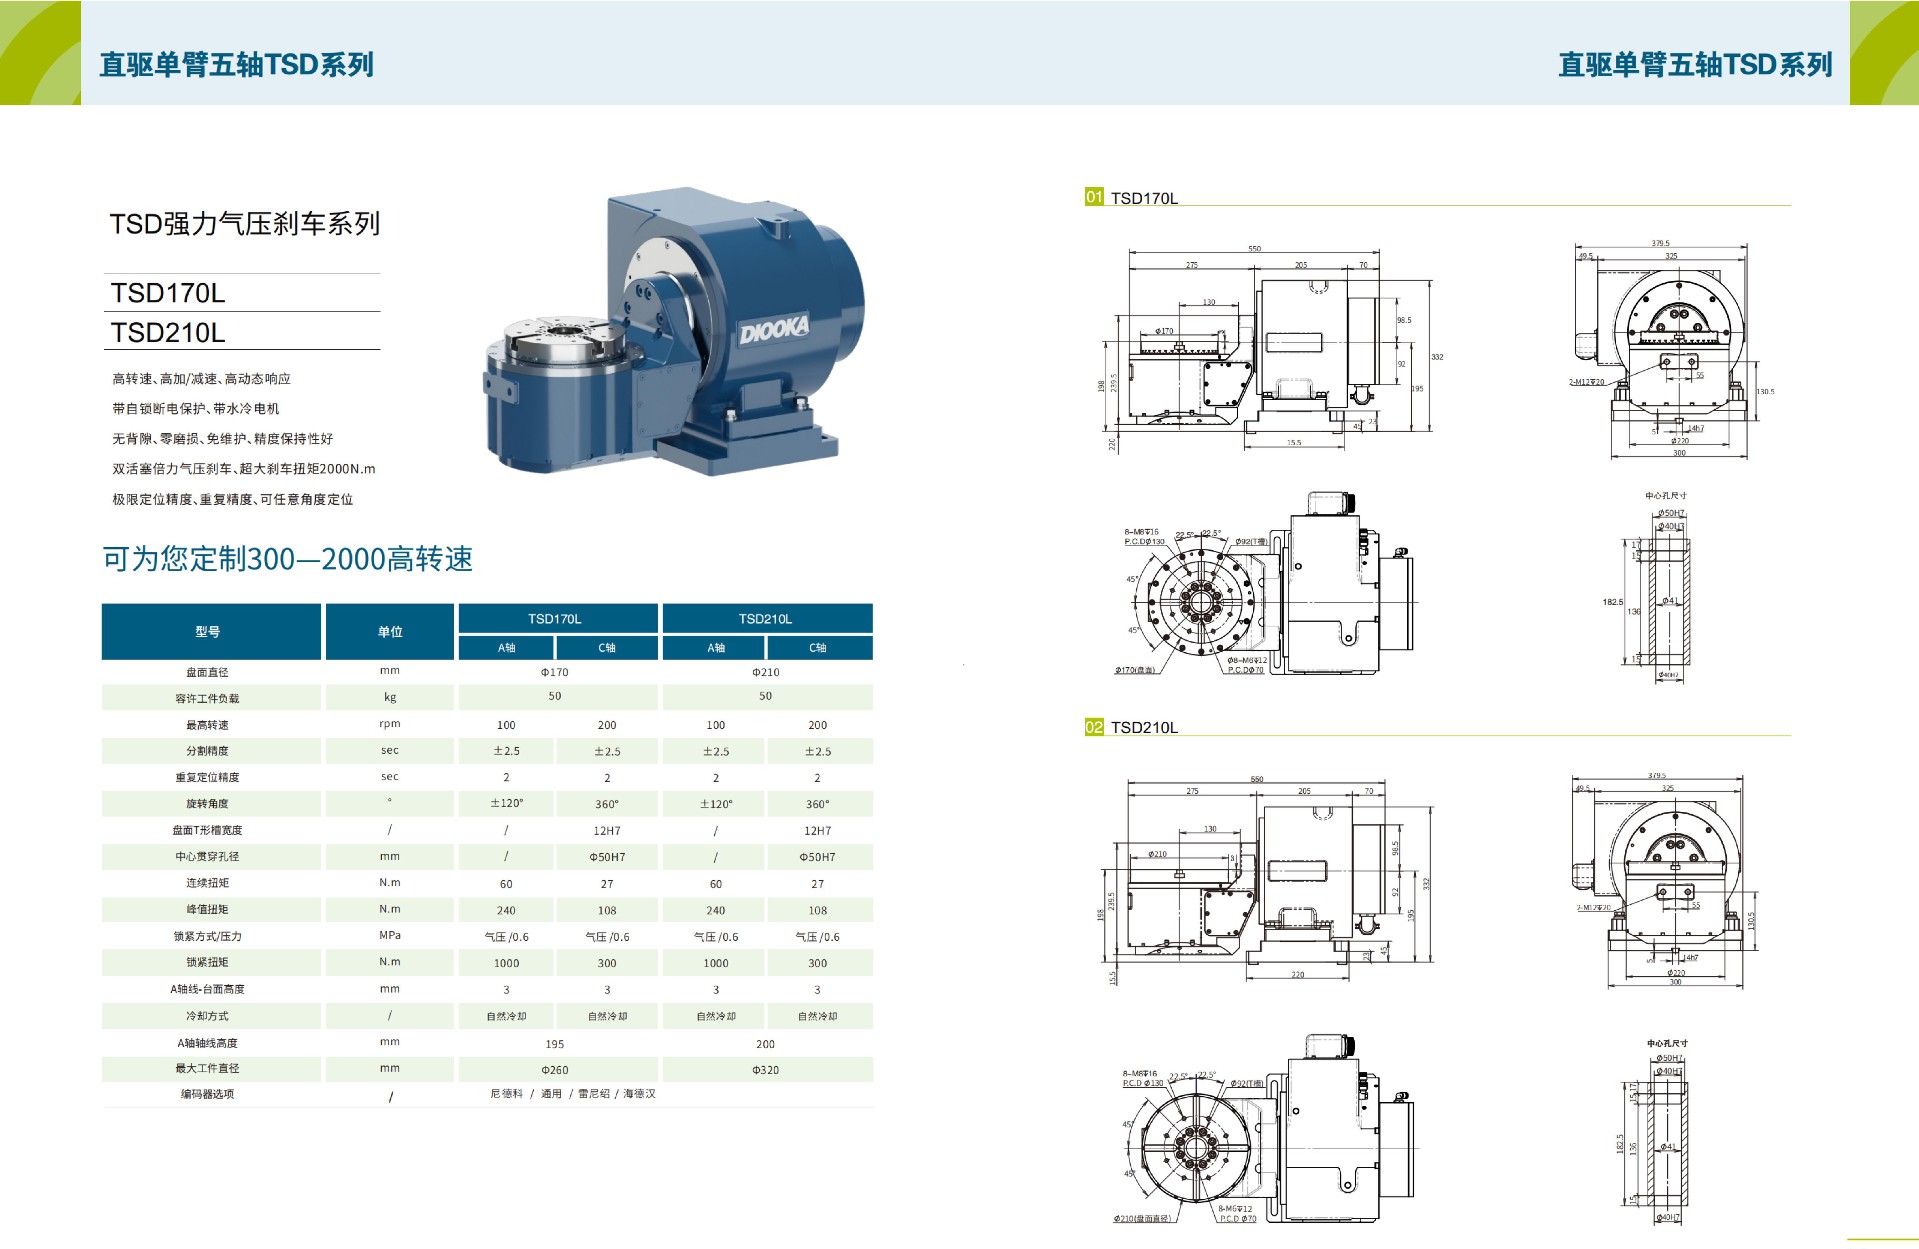Click TSD170L model name under the series heading
Screen dimensions: 1919x1249
tap(168, 293)
